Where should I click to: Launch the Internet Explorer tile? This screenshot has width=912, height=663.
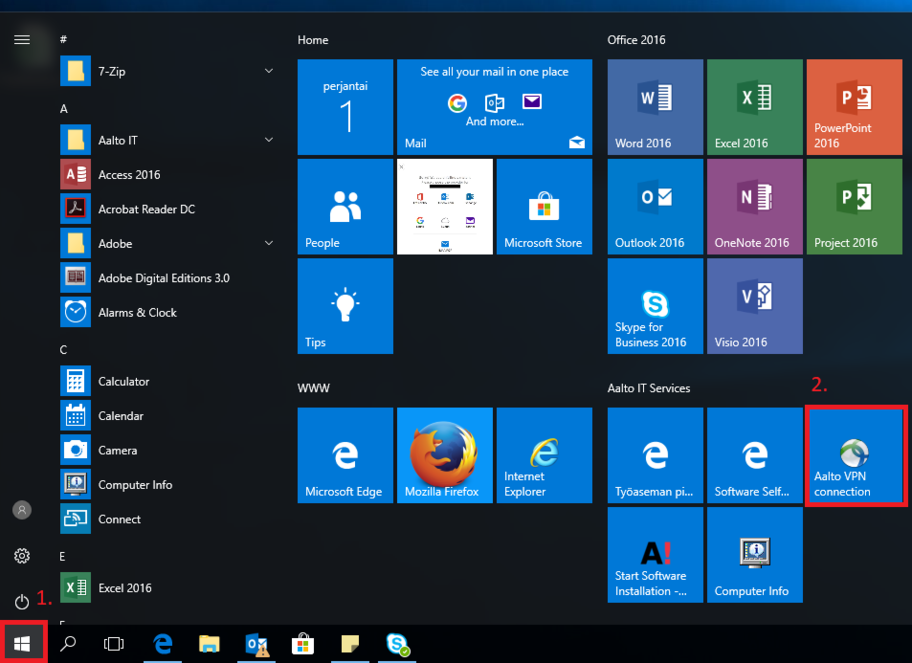tap(544, 455)
